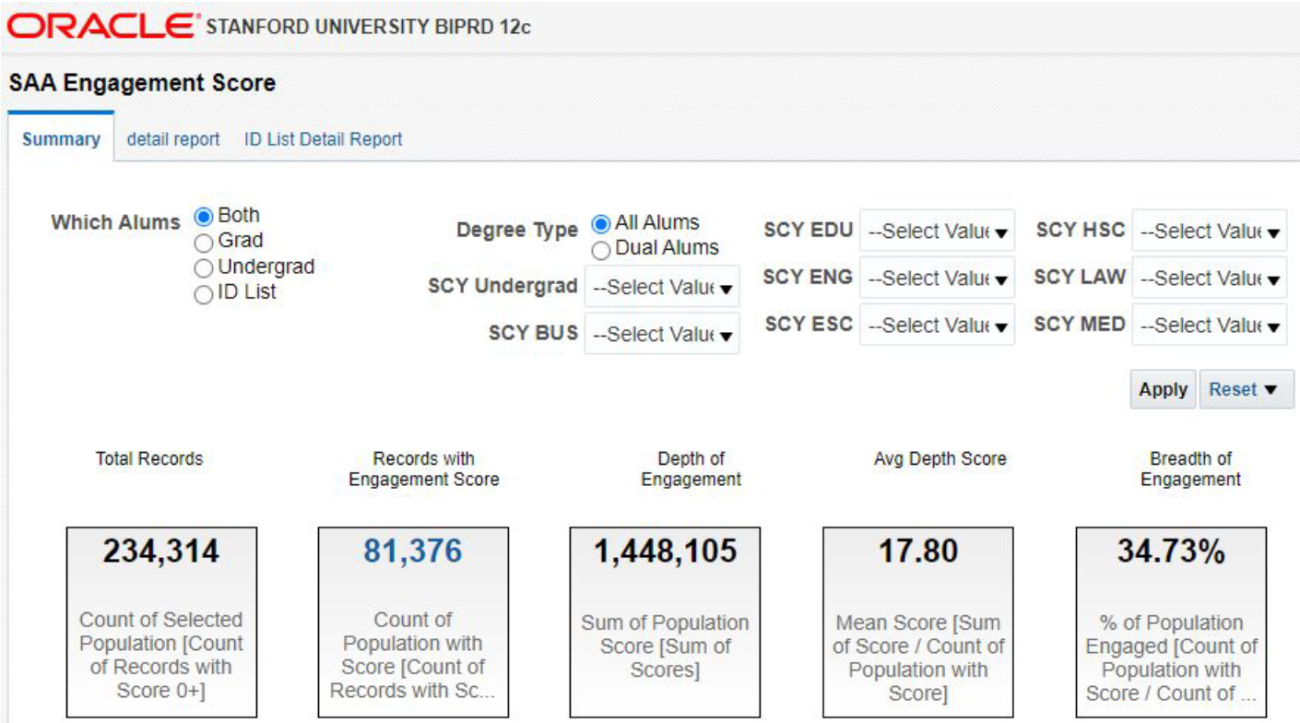Click the Avg Depth Score heading
Image resolution: width=1300 pixels, height=723 pixels.
coord(940,459)
